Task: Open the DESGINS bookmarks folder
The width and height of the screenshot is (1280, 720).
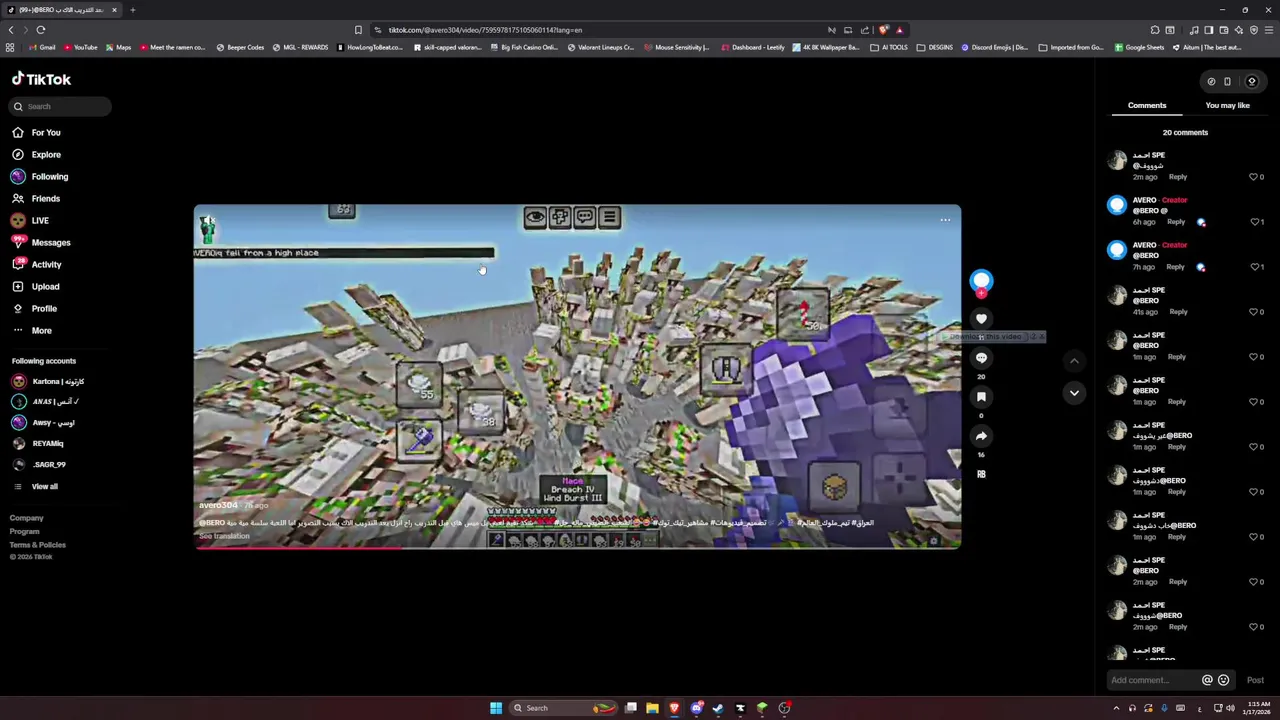Action: tap(935, 47)
